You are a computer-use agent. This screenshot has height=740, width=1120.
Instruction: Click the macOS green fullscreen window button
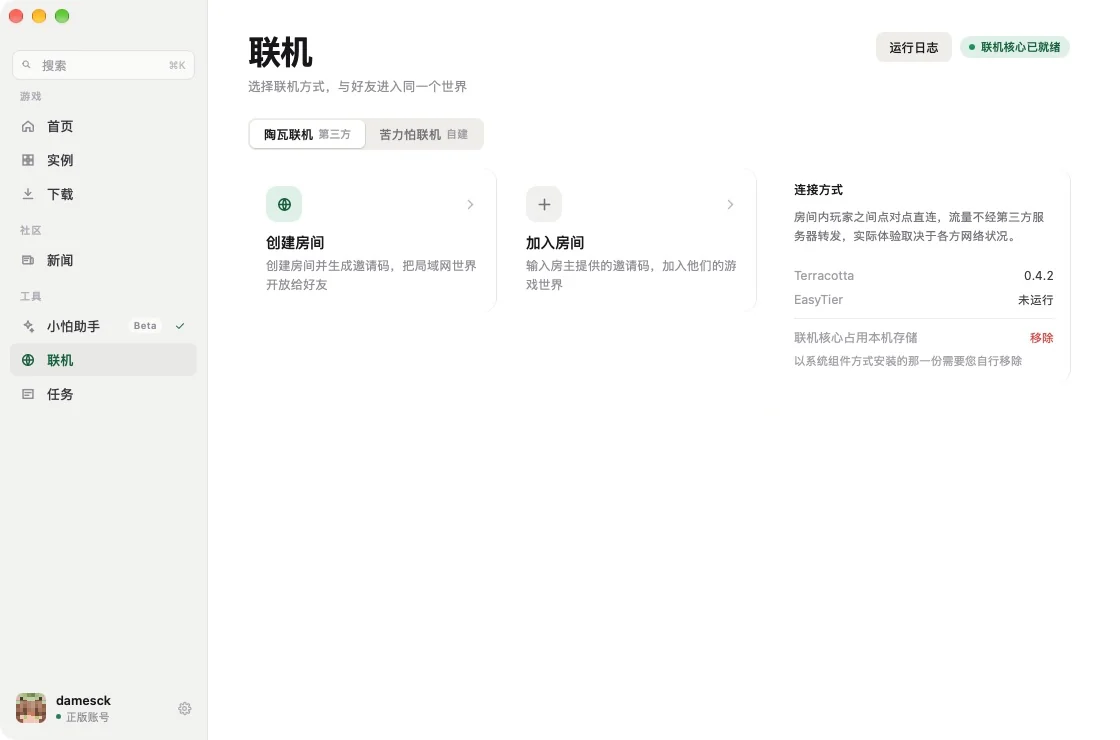(62, 16)
